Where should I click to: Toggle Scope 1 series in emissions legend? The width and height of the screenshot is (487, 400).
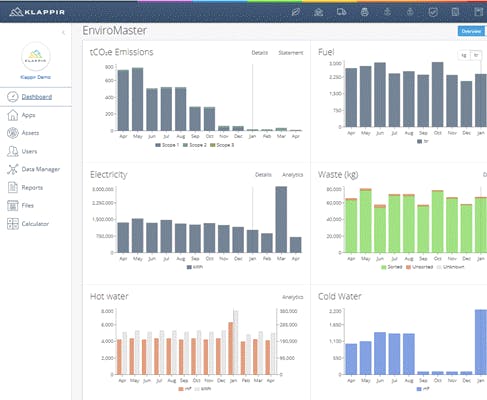167,145
